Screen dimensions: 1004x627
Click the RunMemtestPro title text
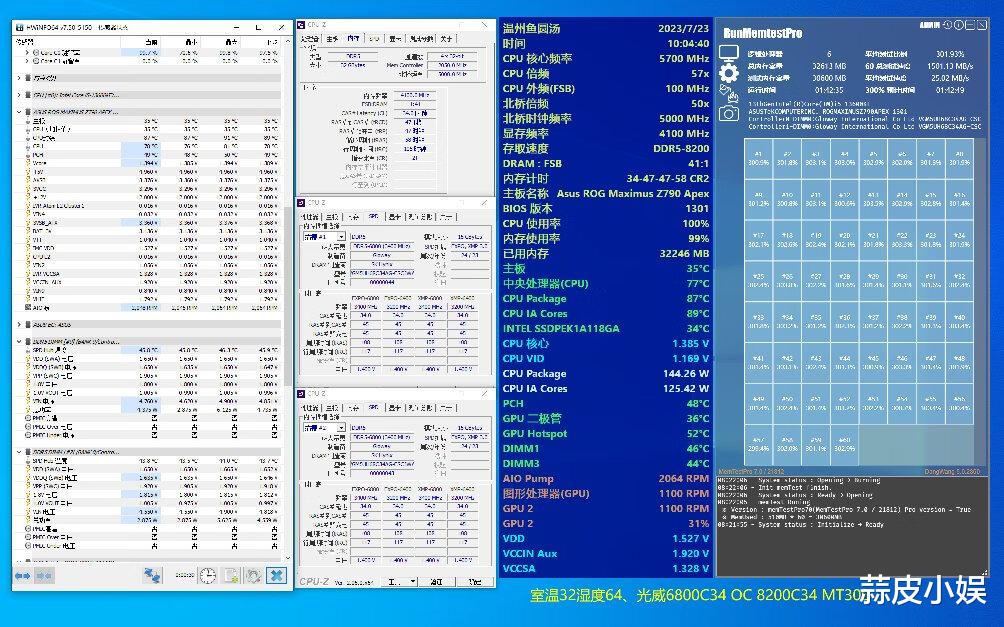[x=762, y=33]
